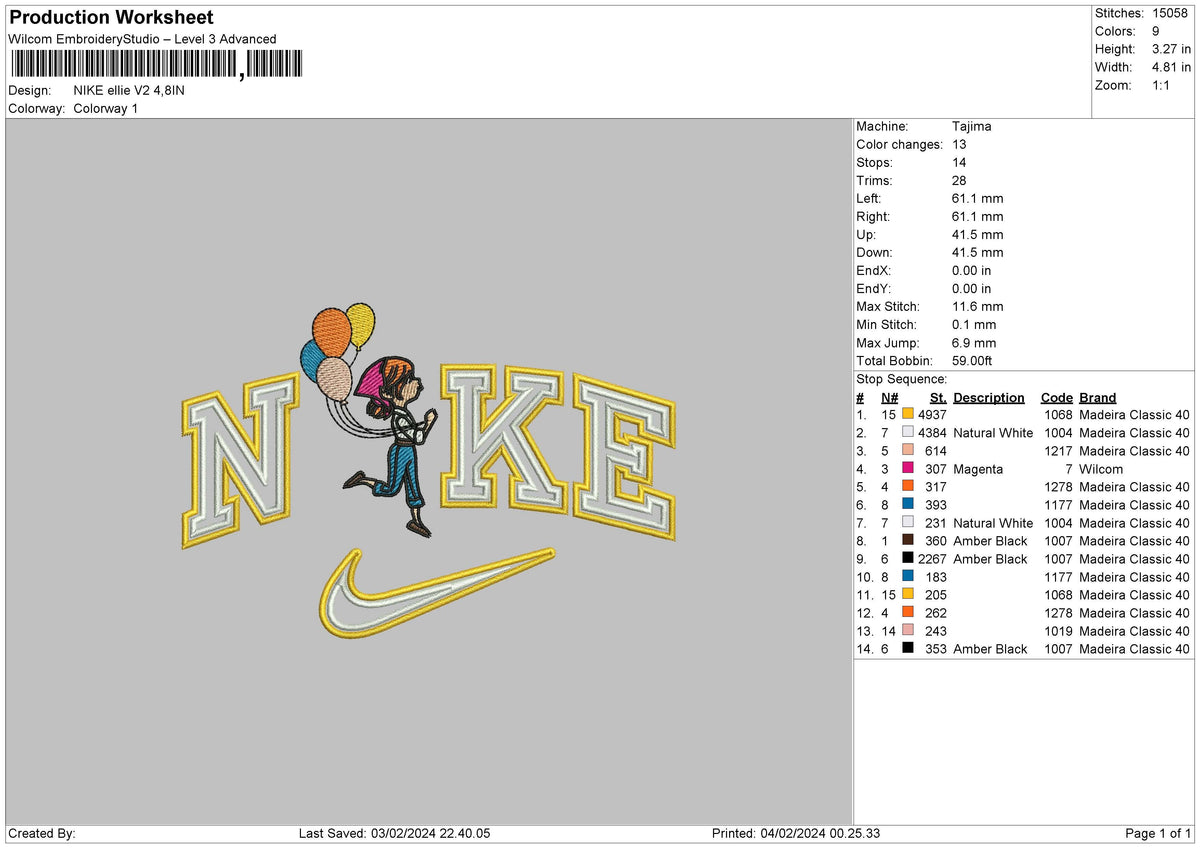This screenshot has height=848, width=1200.
Task: Click the dark brown swatch with 360 stitches
Action: coord(907,541)
